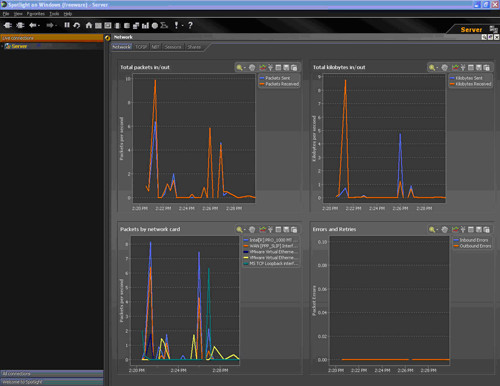Click inside the Total kilobytes in/out plot area

(x=384, y=138)
